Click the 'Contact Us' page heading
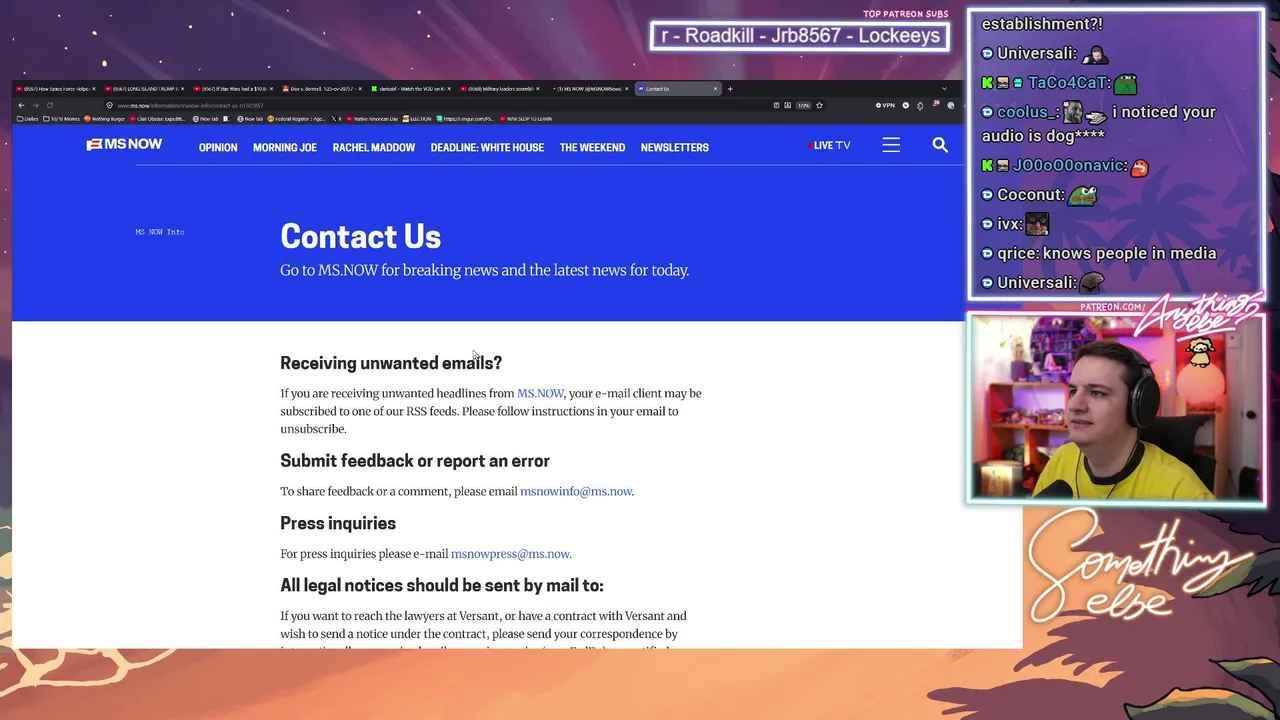1280x720 pixels. click(360, 237)
